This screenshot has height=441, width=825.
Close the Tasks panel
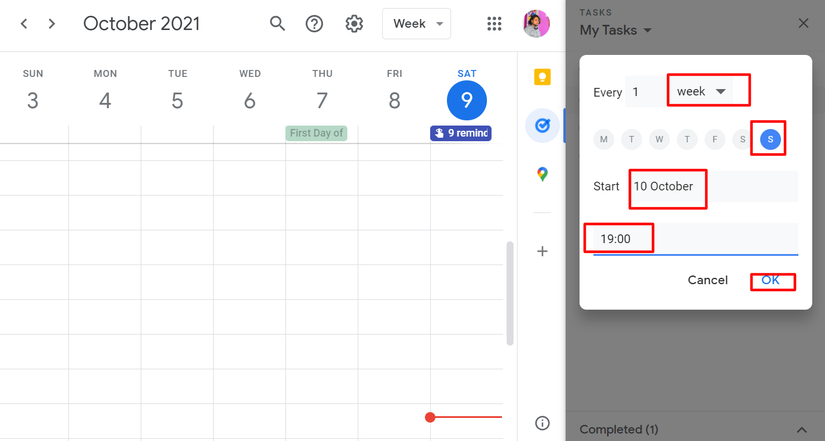coord(803,23)
